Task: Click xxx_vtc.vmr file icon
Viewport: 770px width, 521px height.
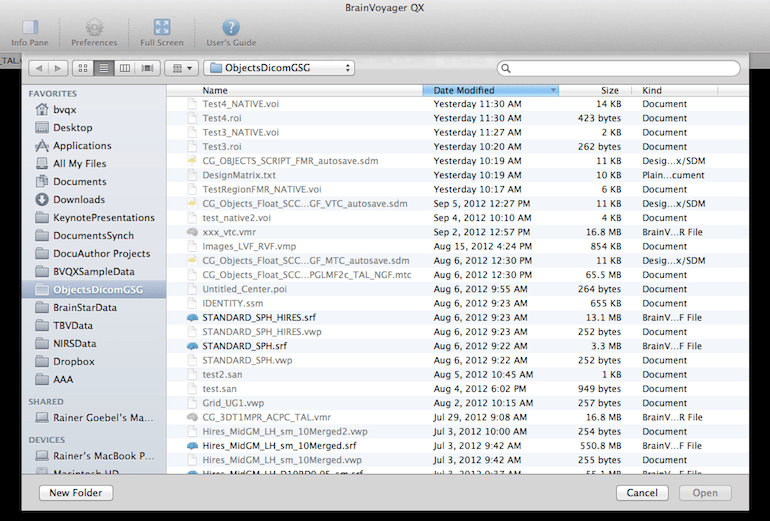Action: (x=192, y=232)
